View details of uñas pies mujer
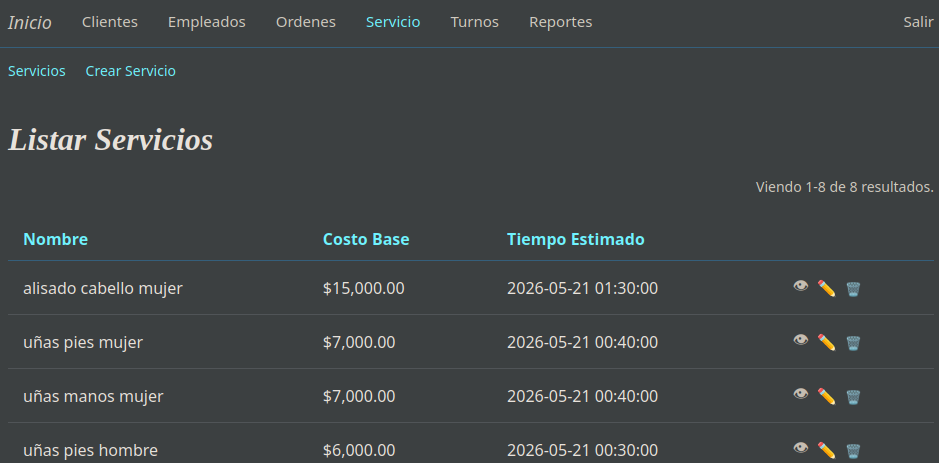Viewport: 939px width, 463px height. click(801, 340)
